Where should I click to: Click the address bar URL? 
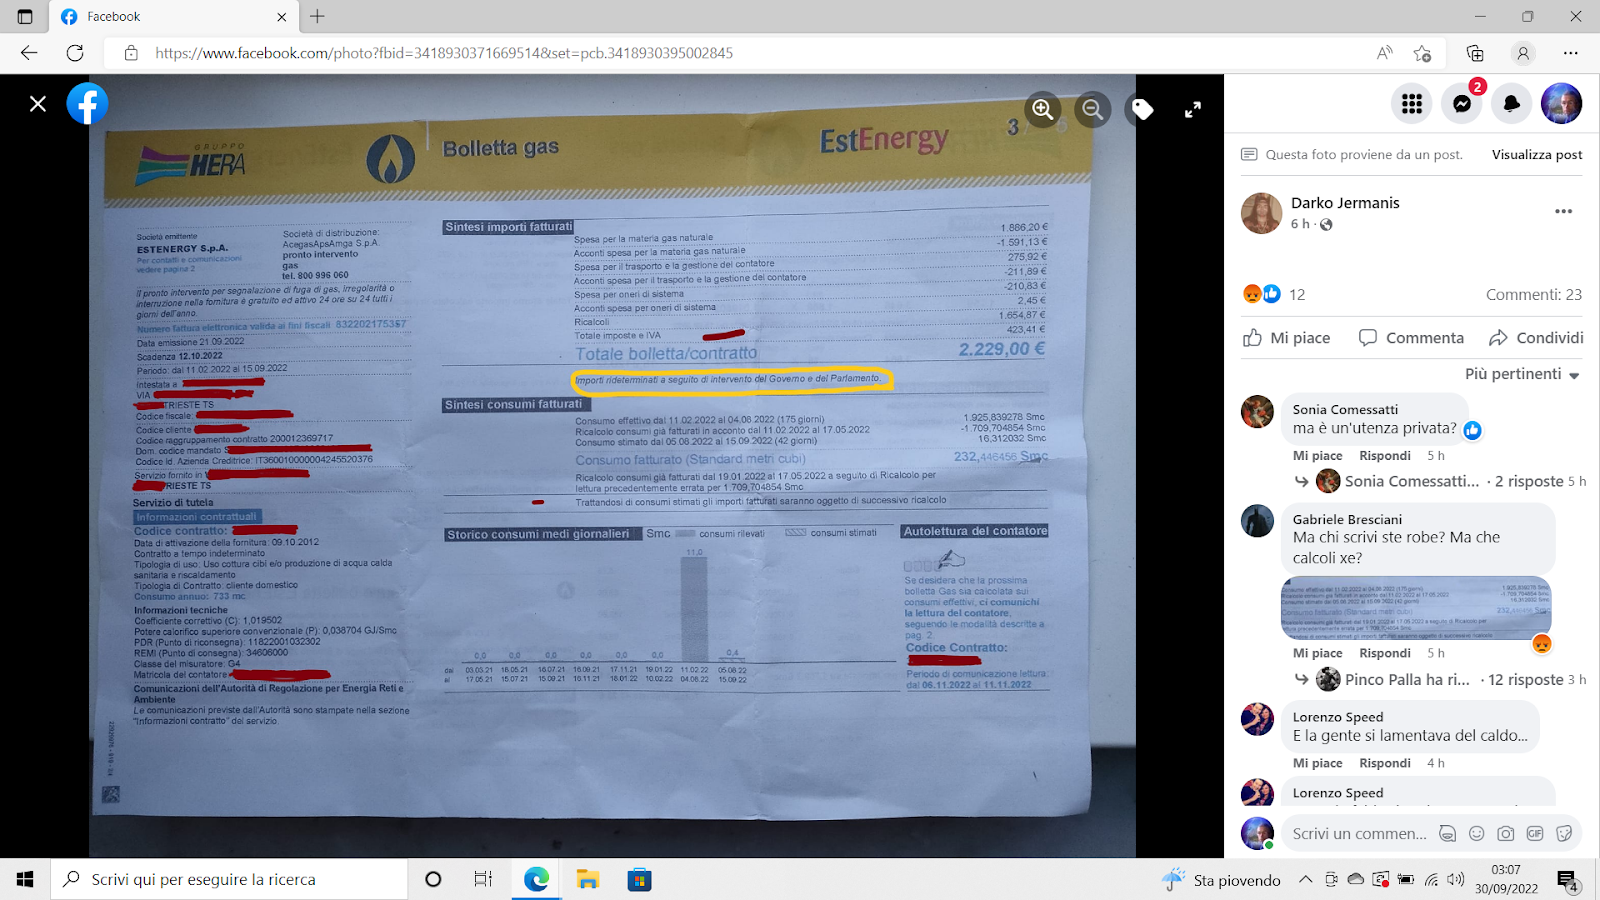(x=444, y=53)
